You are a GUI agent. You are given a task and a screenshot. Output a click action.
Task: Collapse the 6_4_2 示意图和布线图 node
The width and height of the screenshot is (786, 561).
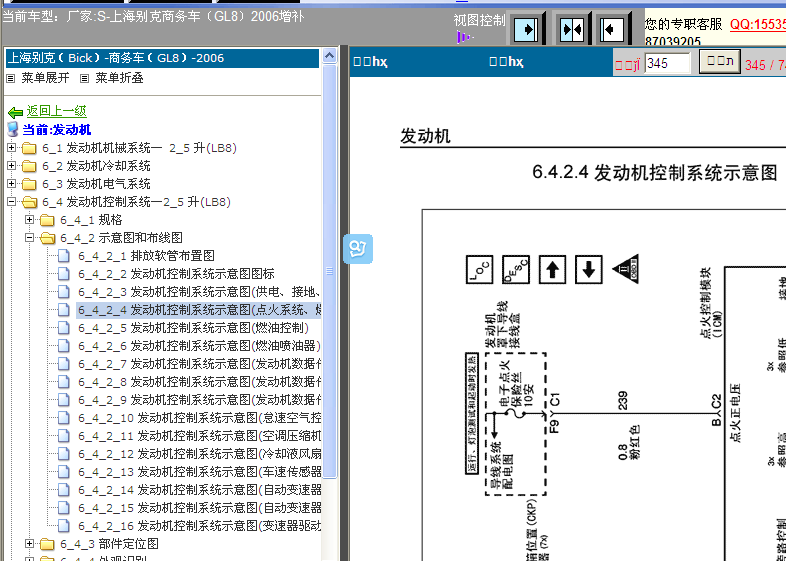30,238
